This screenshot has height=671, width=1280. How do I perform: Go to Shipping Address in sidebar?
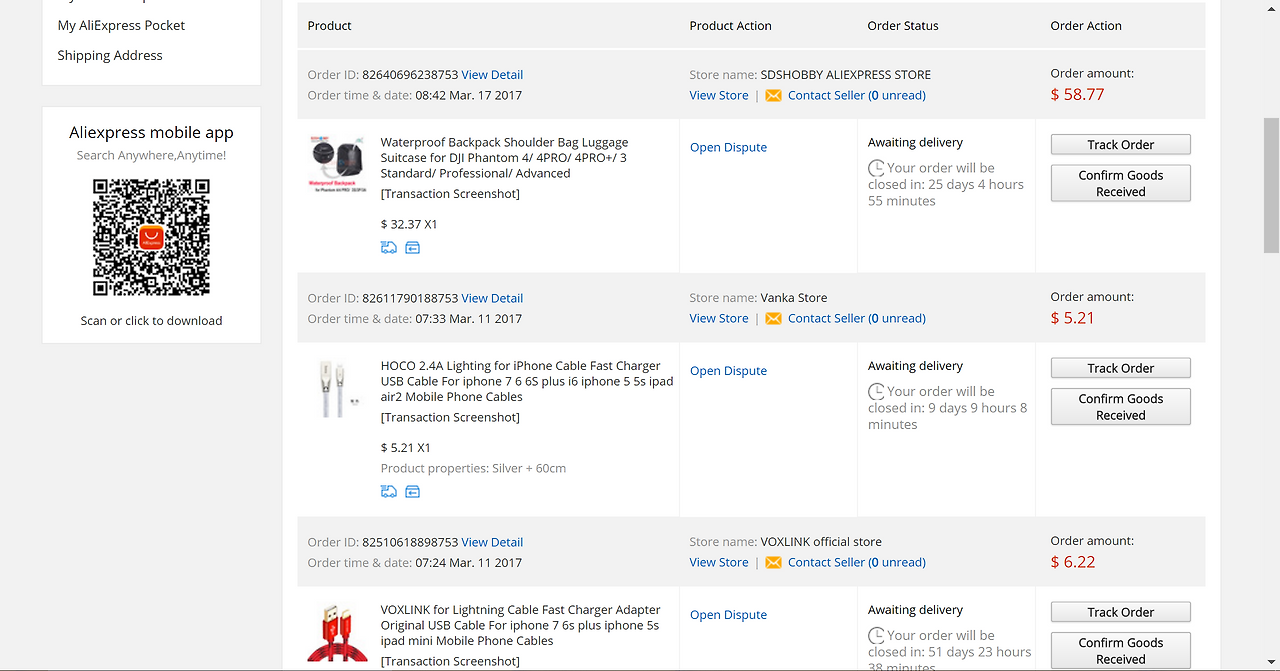point(110,55)
